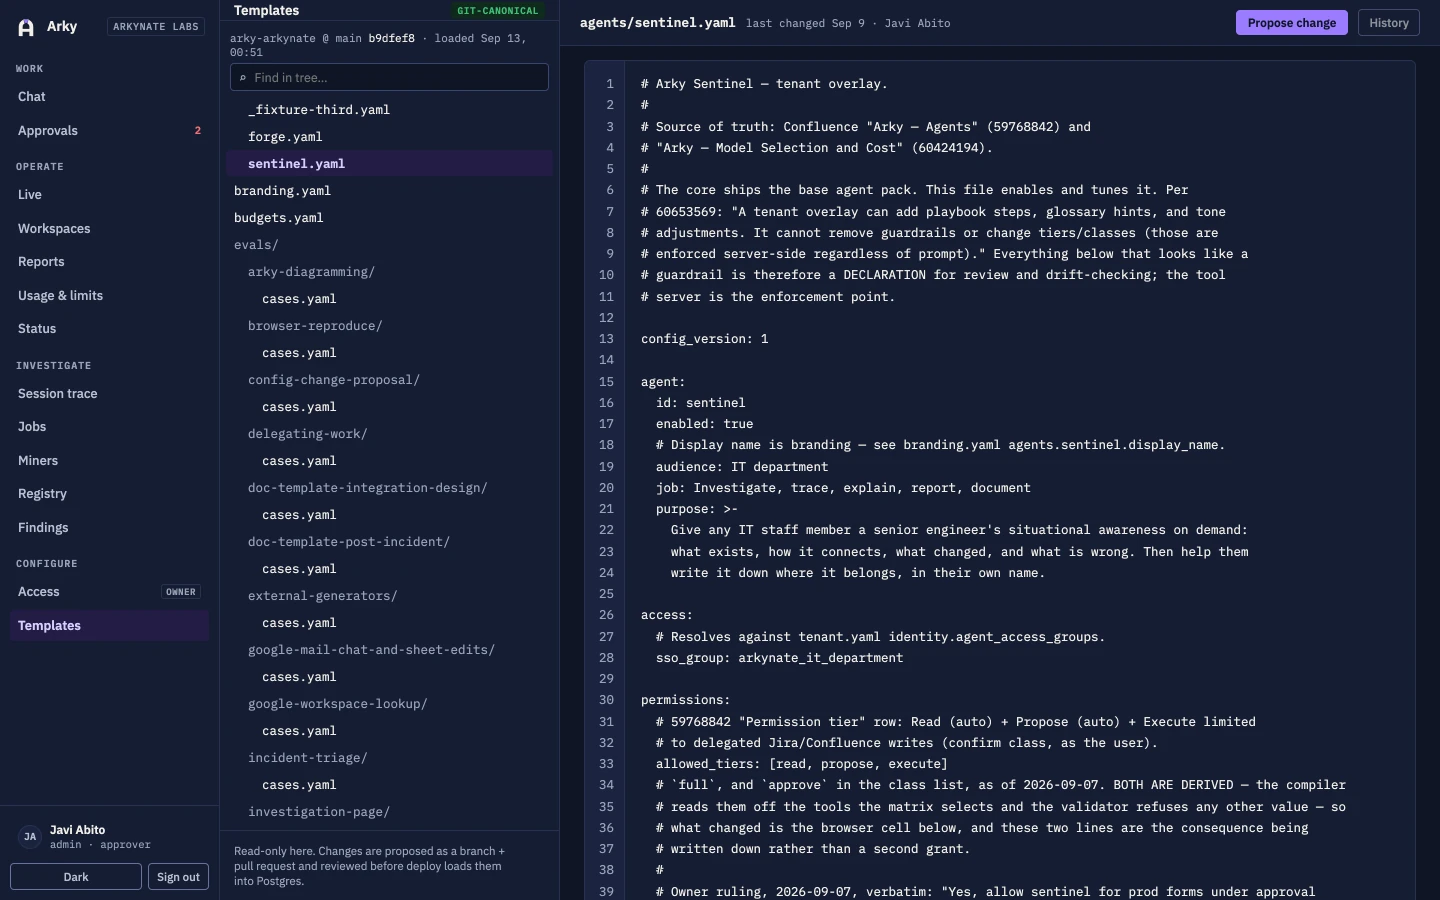Open the History view
Viewport: 1440px width, 900px height.
(x=1389, y=23)
